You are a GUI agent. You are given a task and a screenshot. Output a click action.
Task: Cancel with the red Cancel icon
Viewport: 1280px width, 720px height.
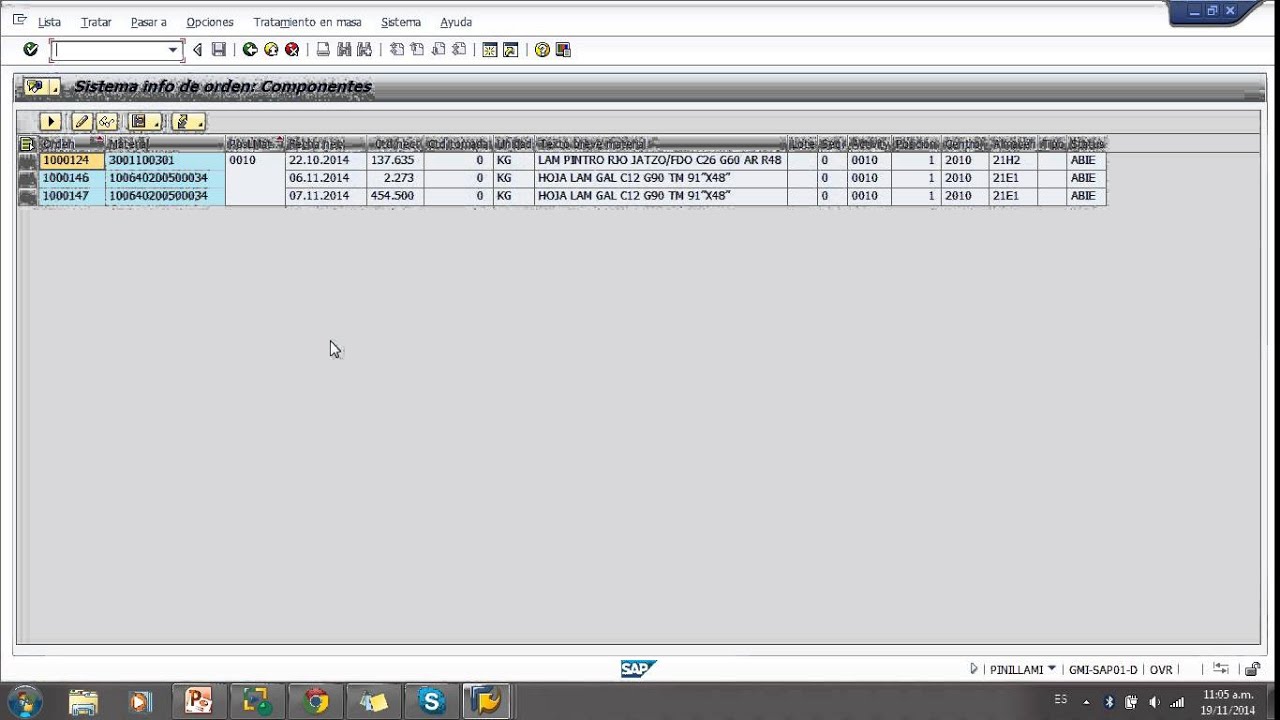click(x=292, y=49)
